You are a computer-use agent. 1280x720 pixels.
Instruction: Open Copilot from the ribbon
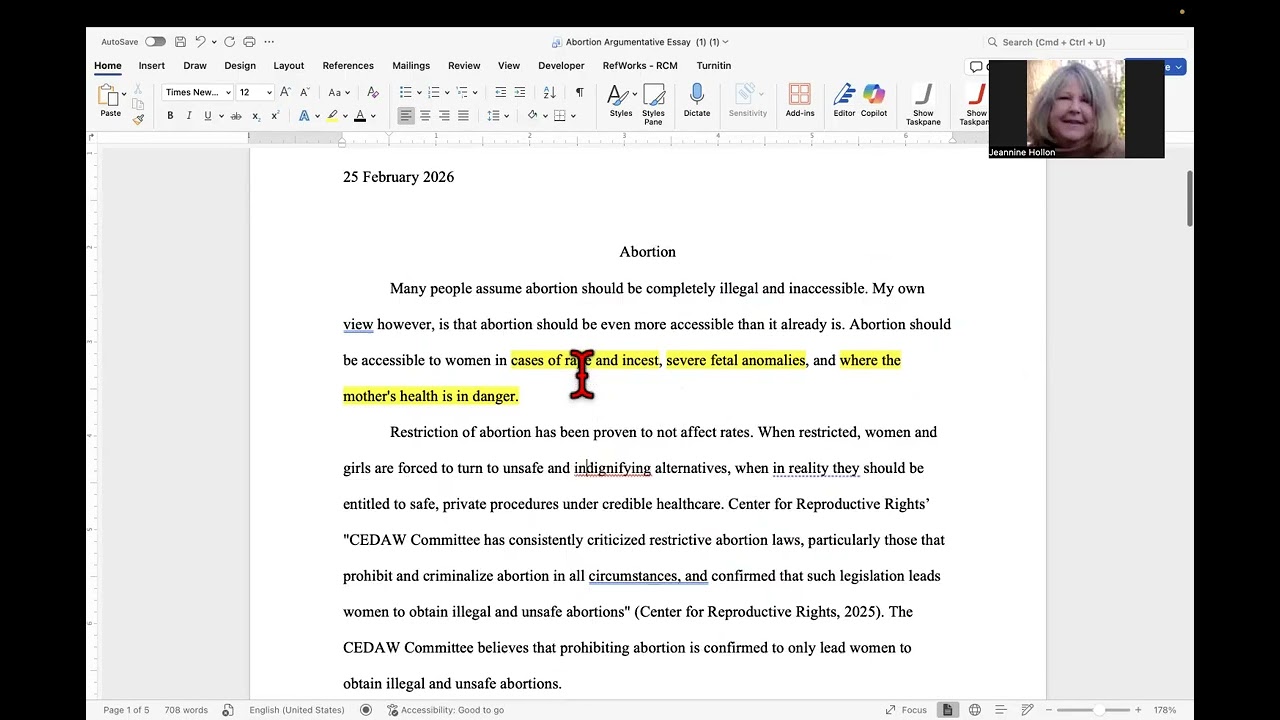(x=874, y=100)
